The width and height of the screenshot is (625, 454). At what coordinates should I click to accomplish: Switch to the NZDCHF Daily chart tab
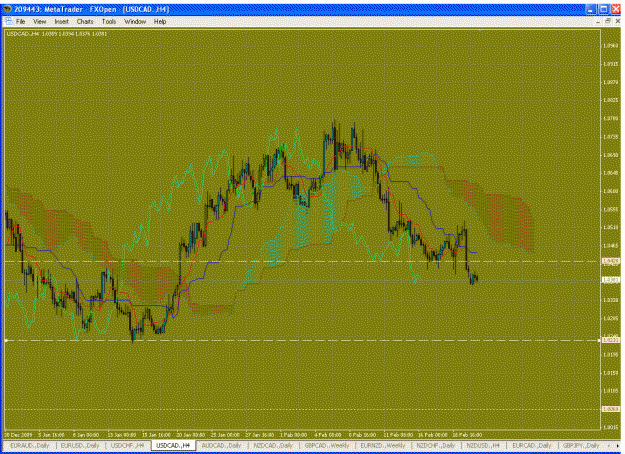[436, 445]
